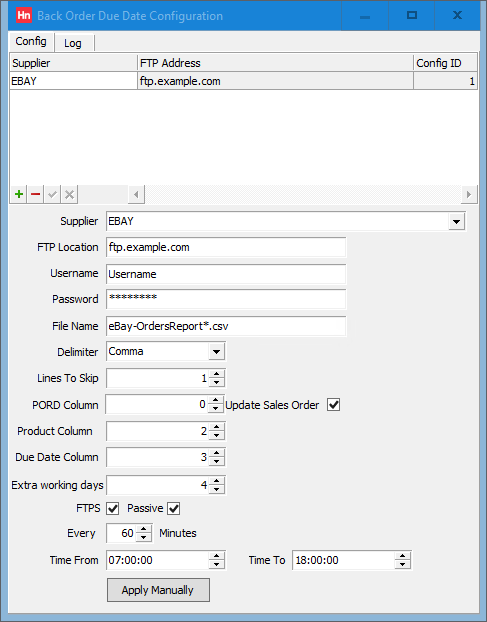The height and width of the screenshot is (622, 487).
Task: Confirm edit with the grey checkmark icon
Action: pos(52,194)
